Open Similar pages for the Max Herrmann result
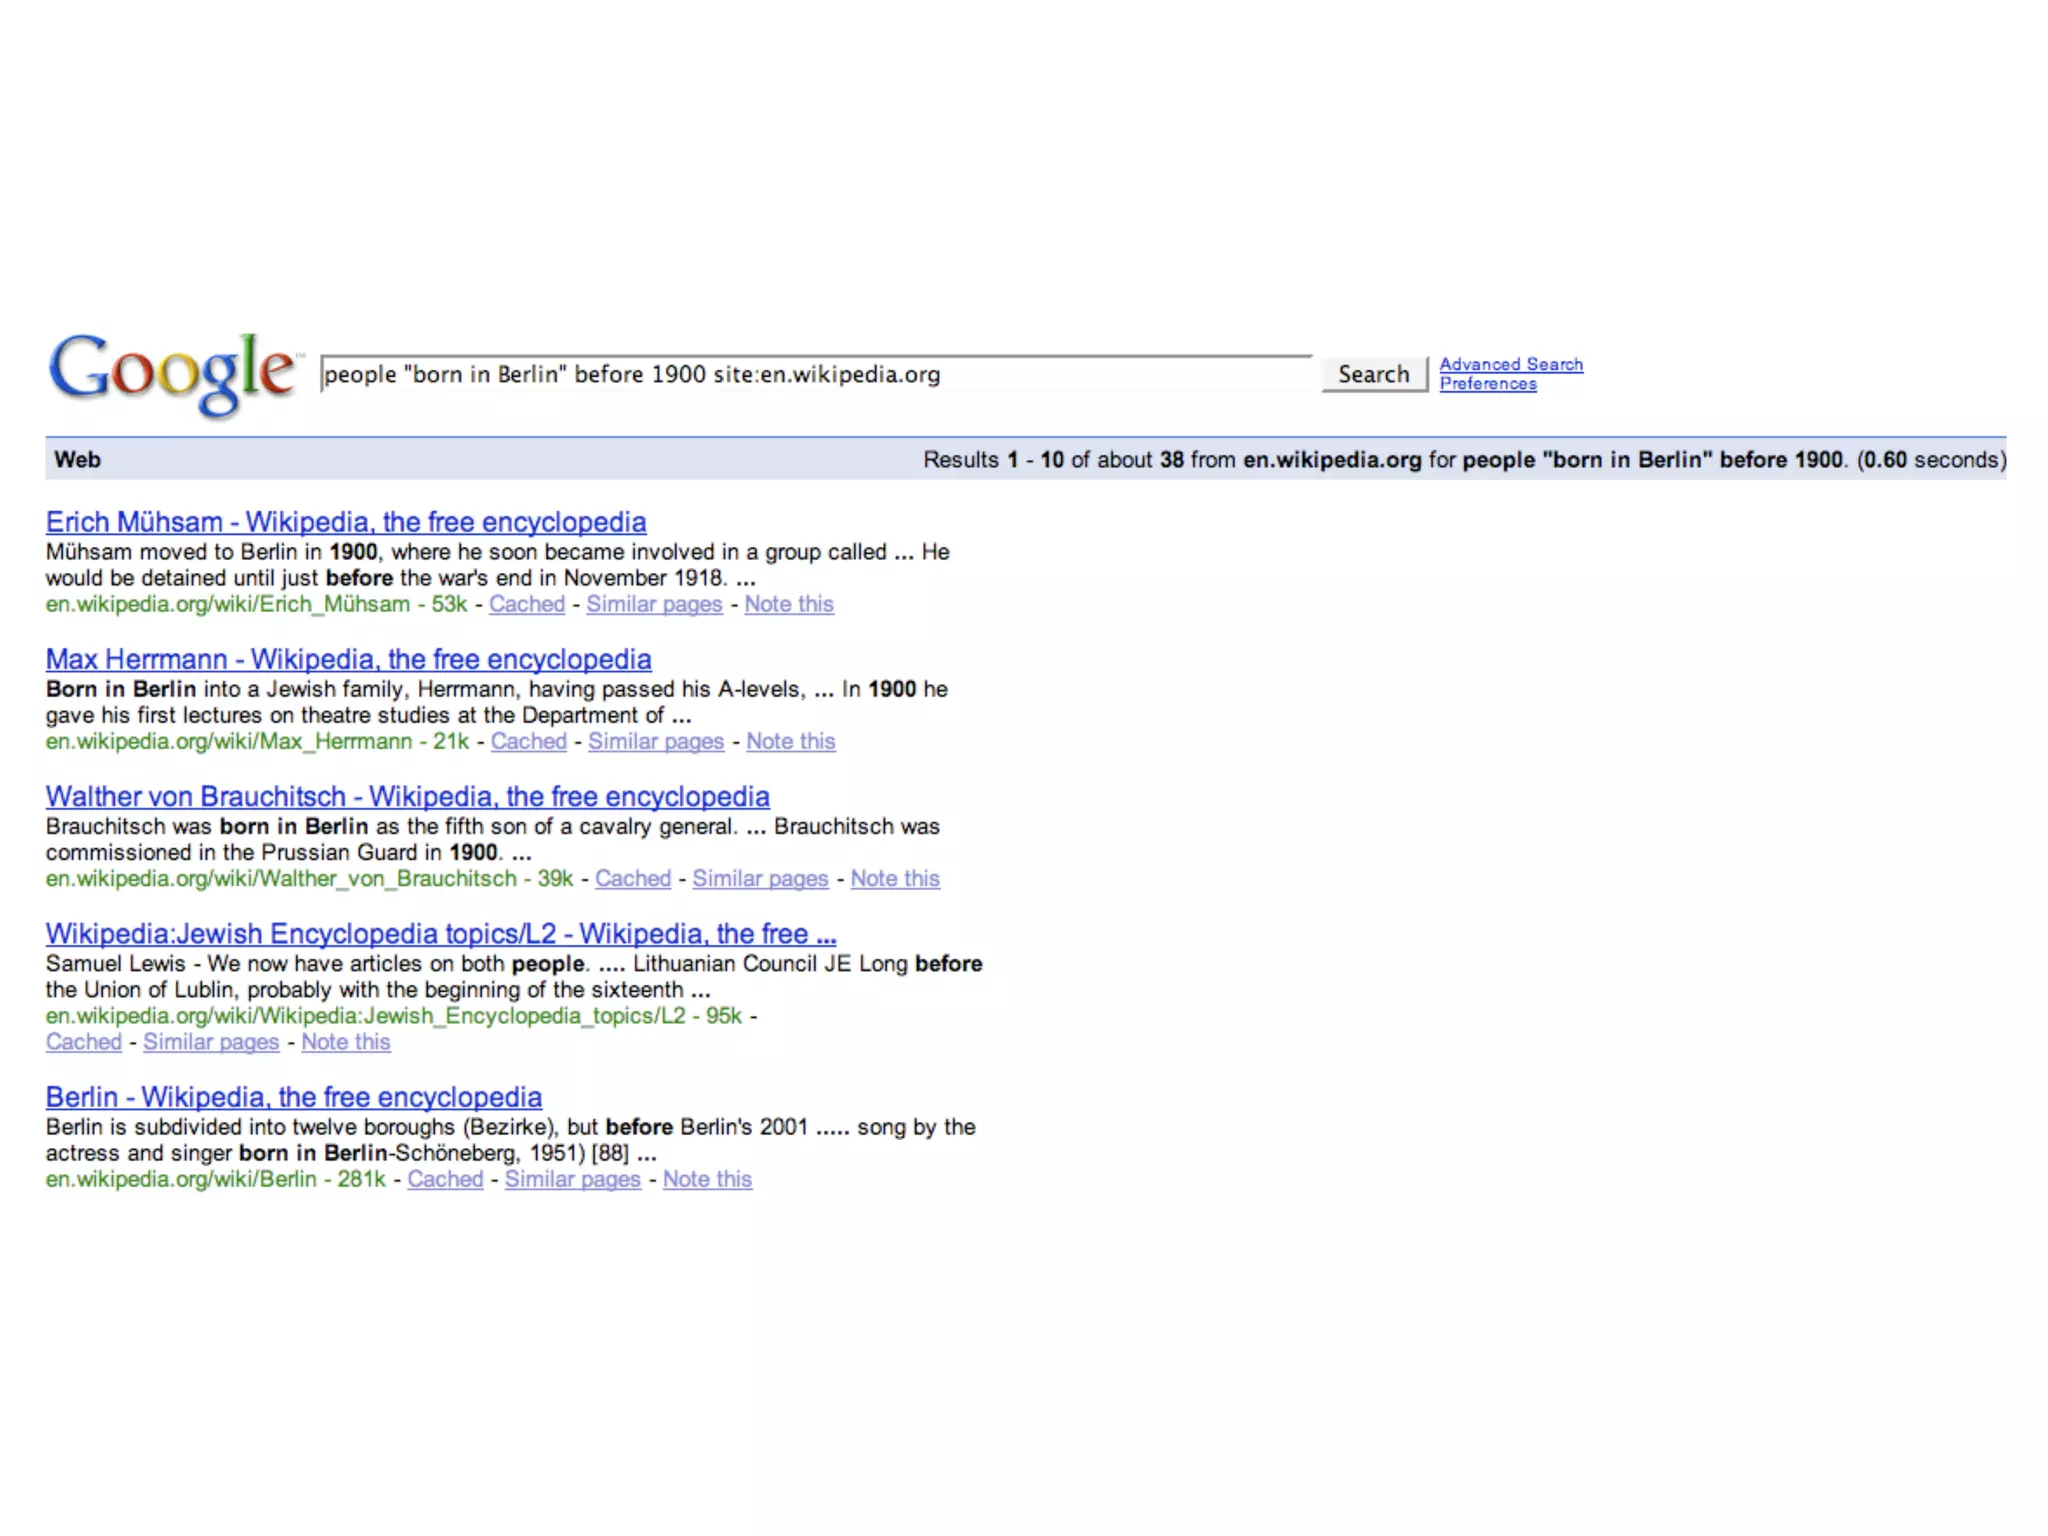Screen dimensions: 2048x1536 tap(656, 741)
